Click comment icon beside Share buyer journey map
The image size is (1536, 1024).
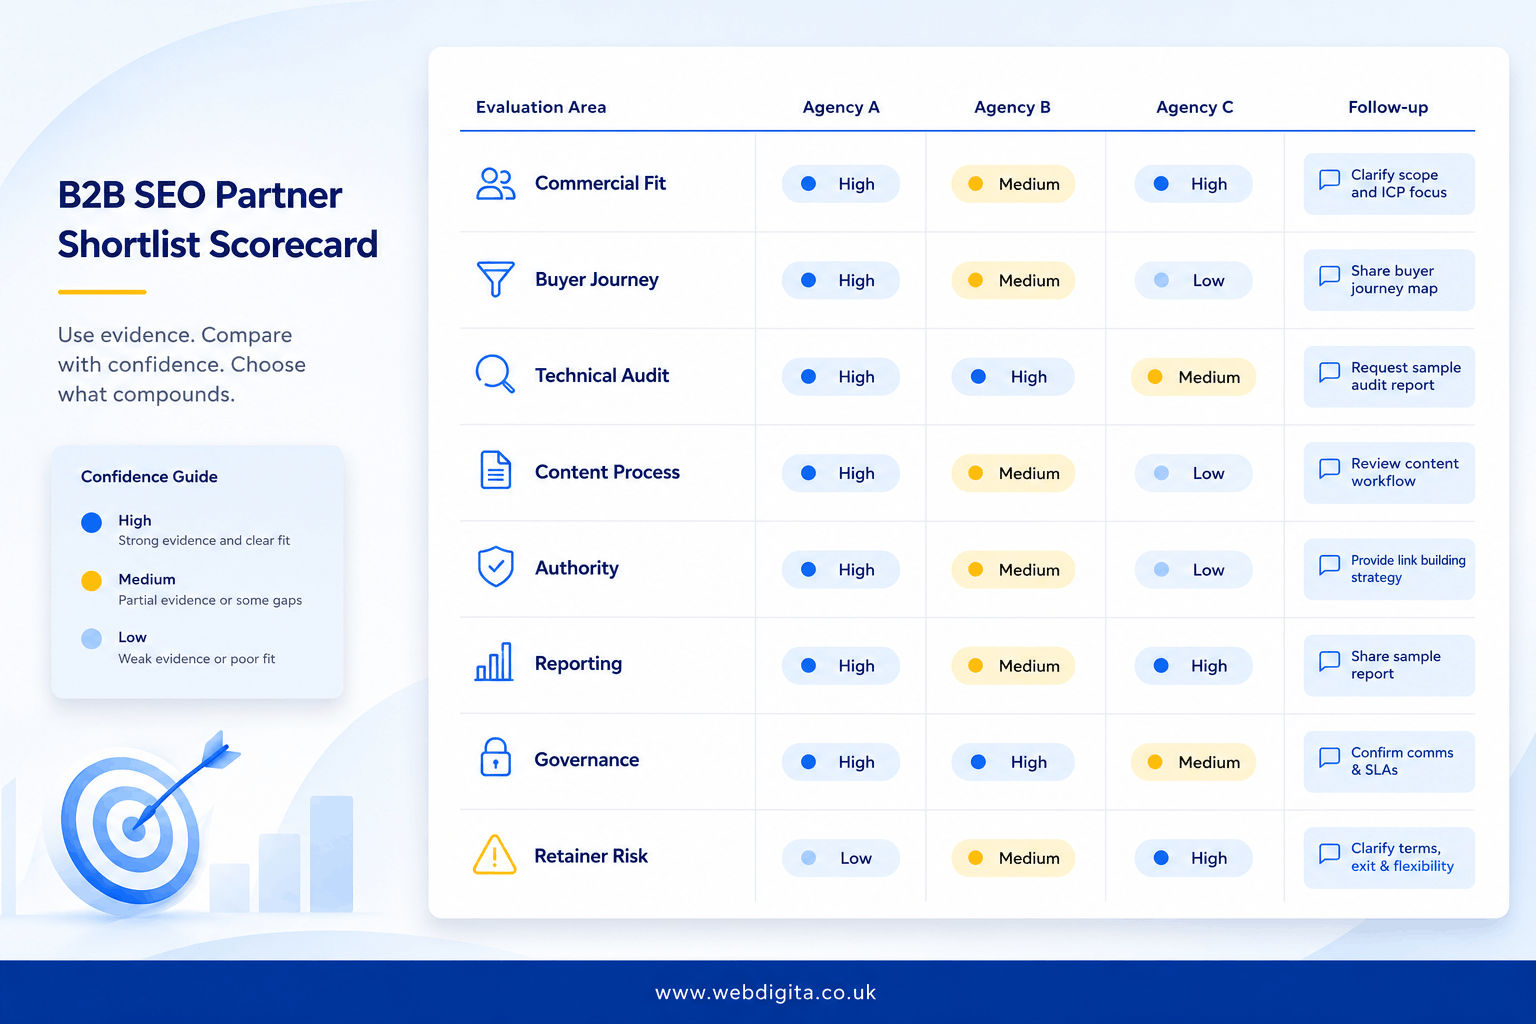(1329, 276)
